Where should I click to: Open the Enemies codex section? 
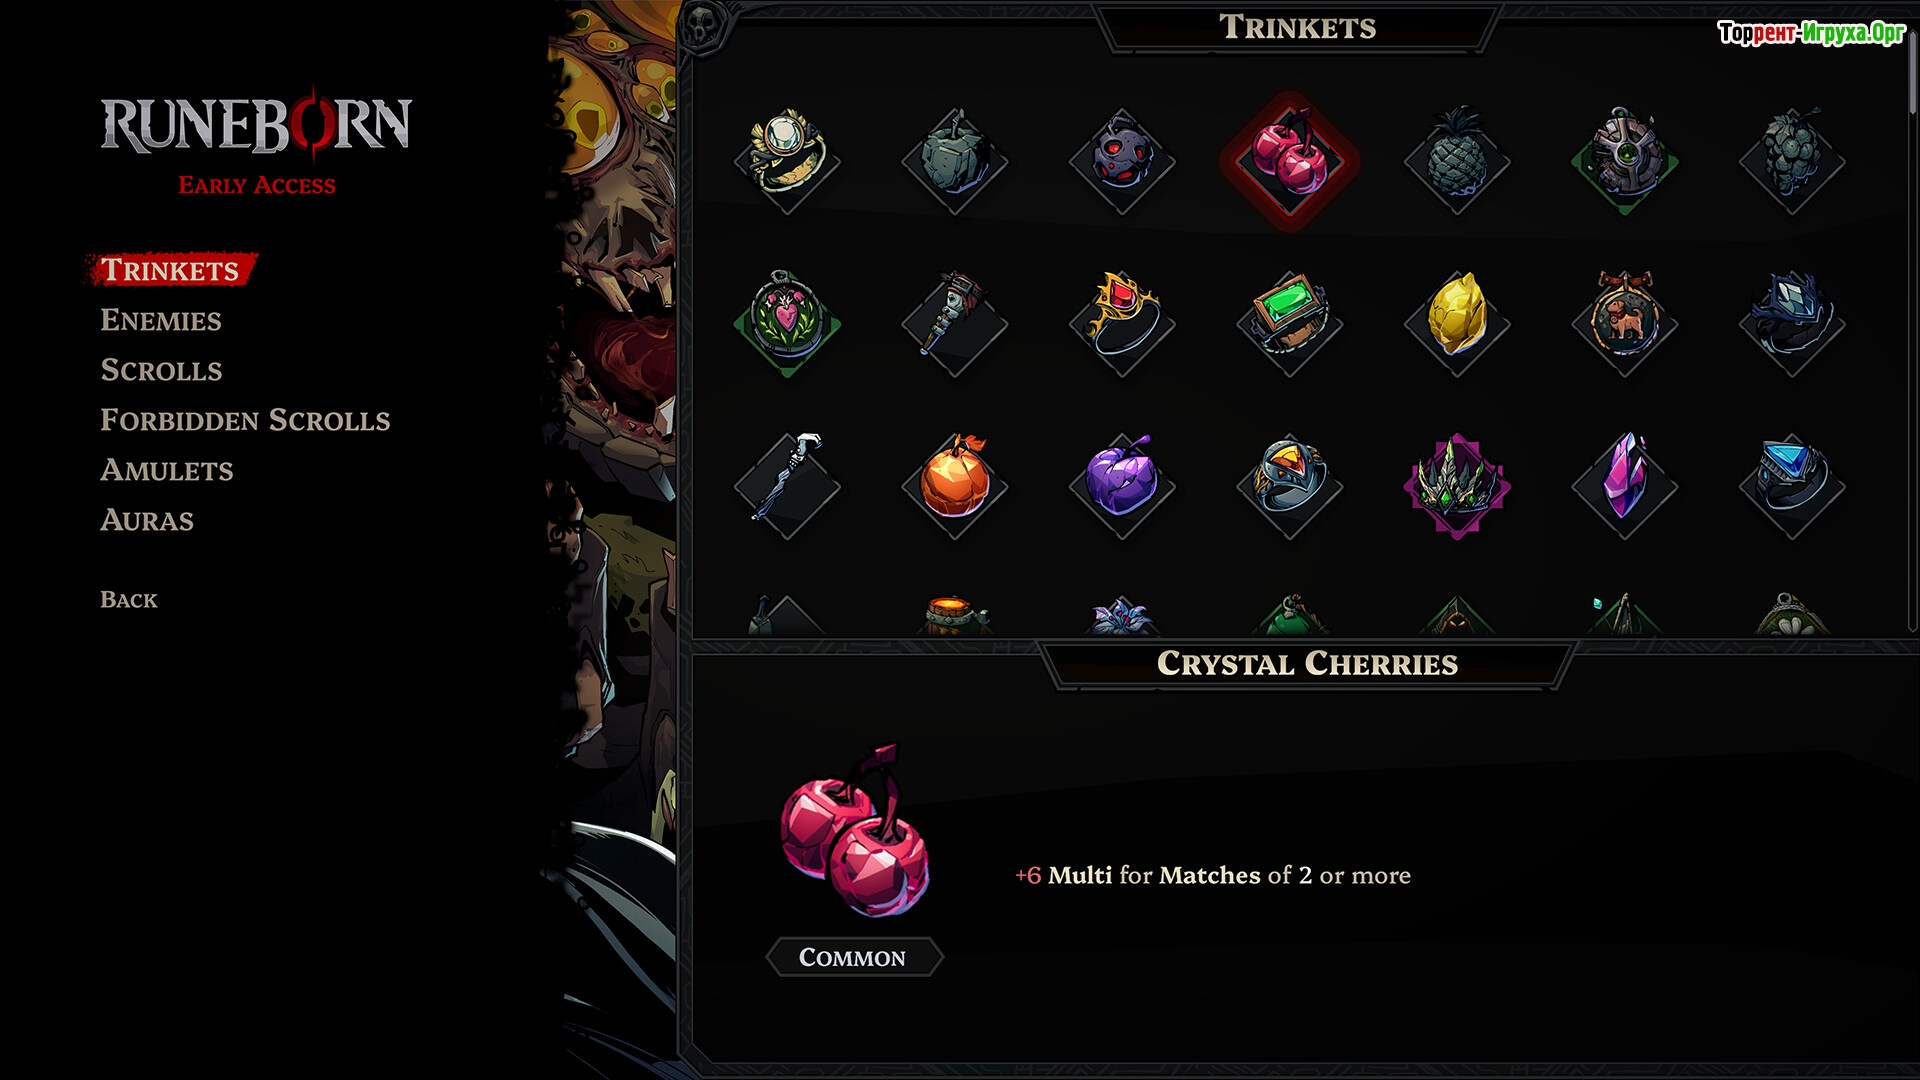(x=161, y=320)
